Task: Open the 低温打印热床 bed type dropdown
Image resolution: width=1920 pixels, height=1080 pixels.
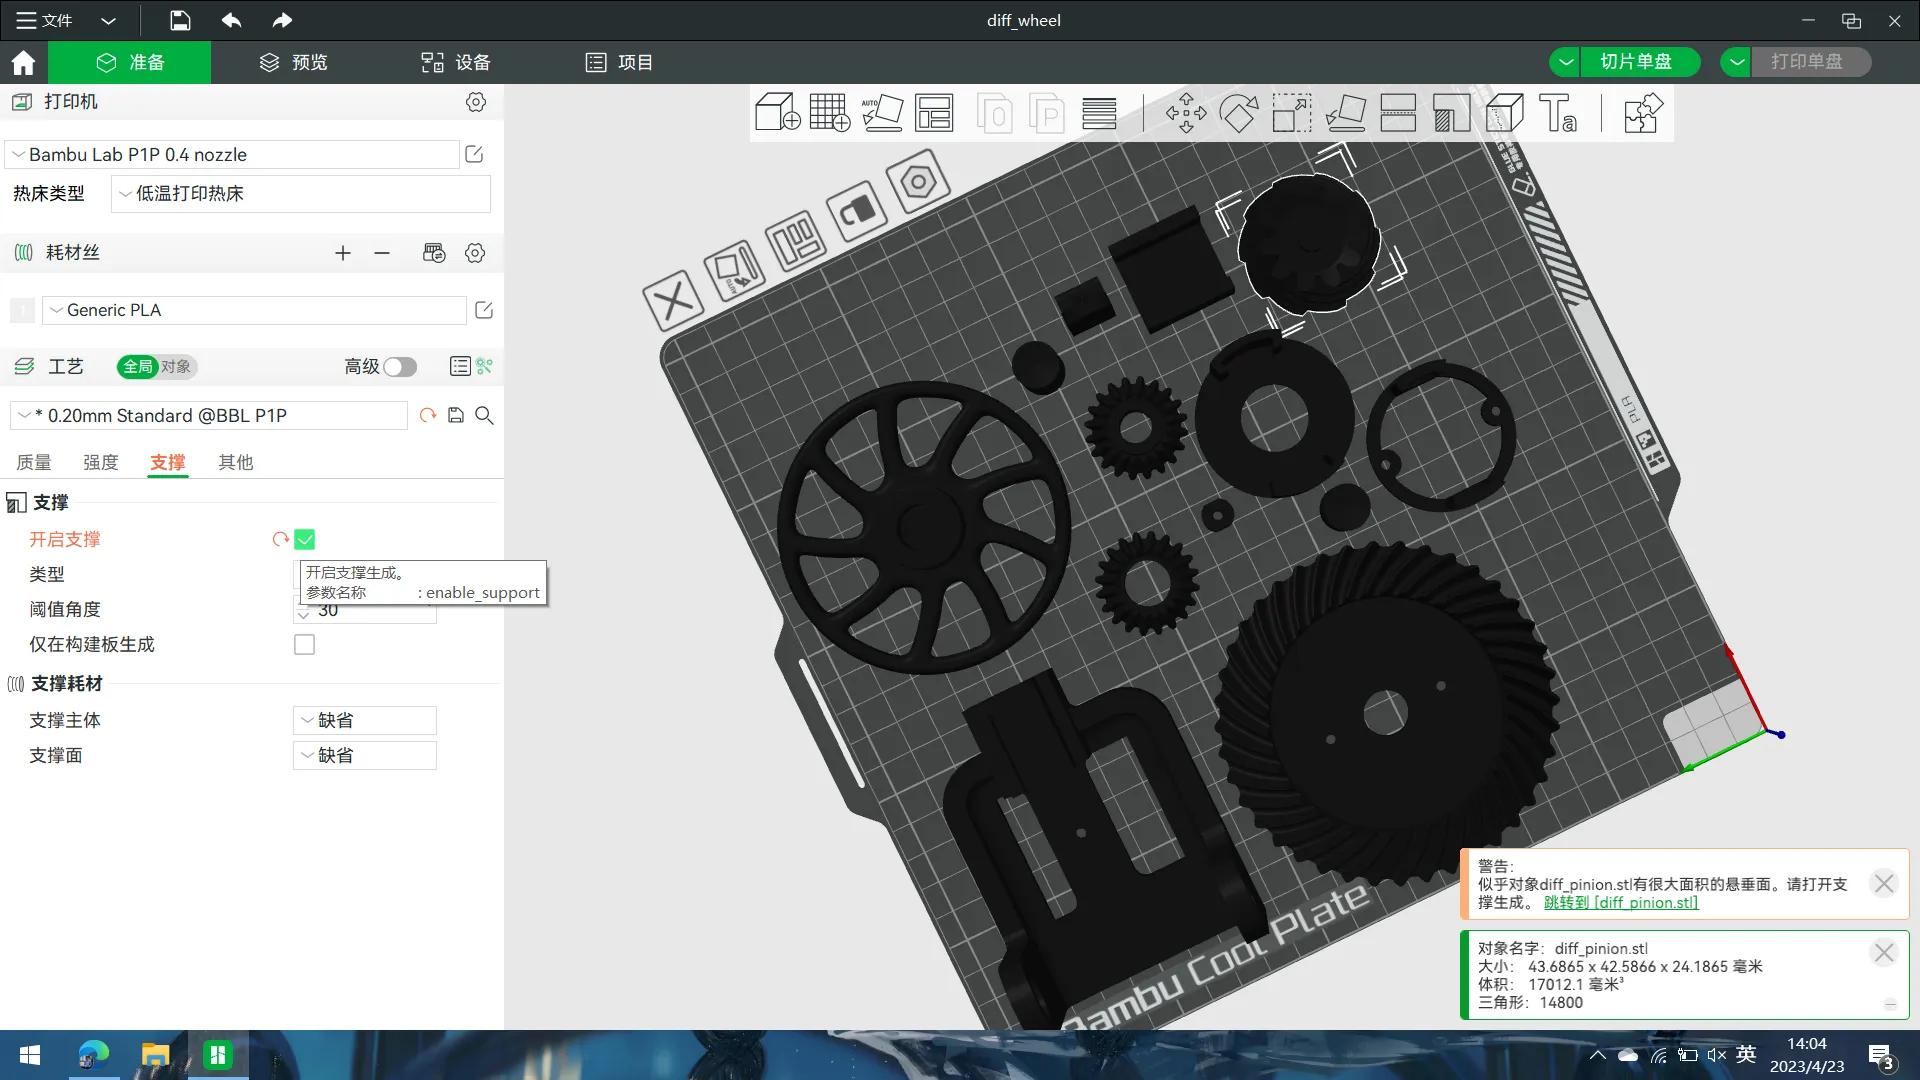Action: pos(300,194)
